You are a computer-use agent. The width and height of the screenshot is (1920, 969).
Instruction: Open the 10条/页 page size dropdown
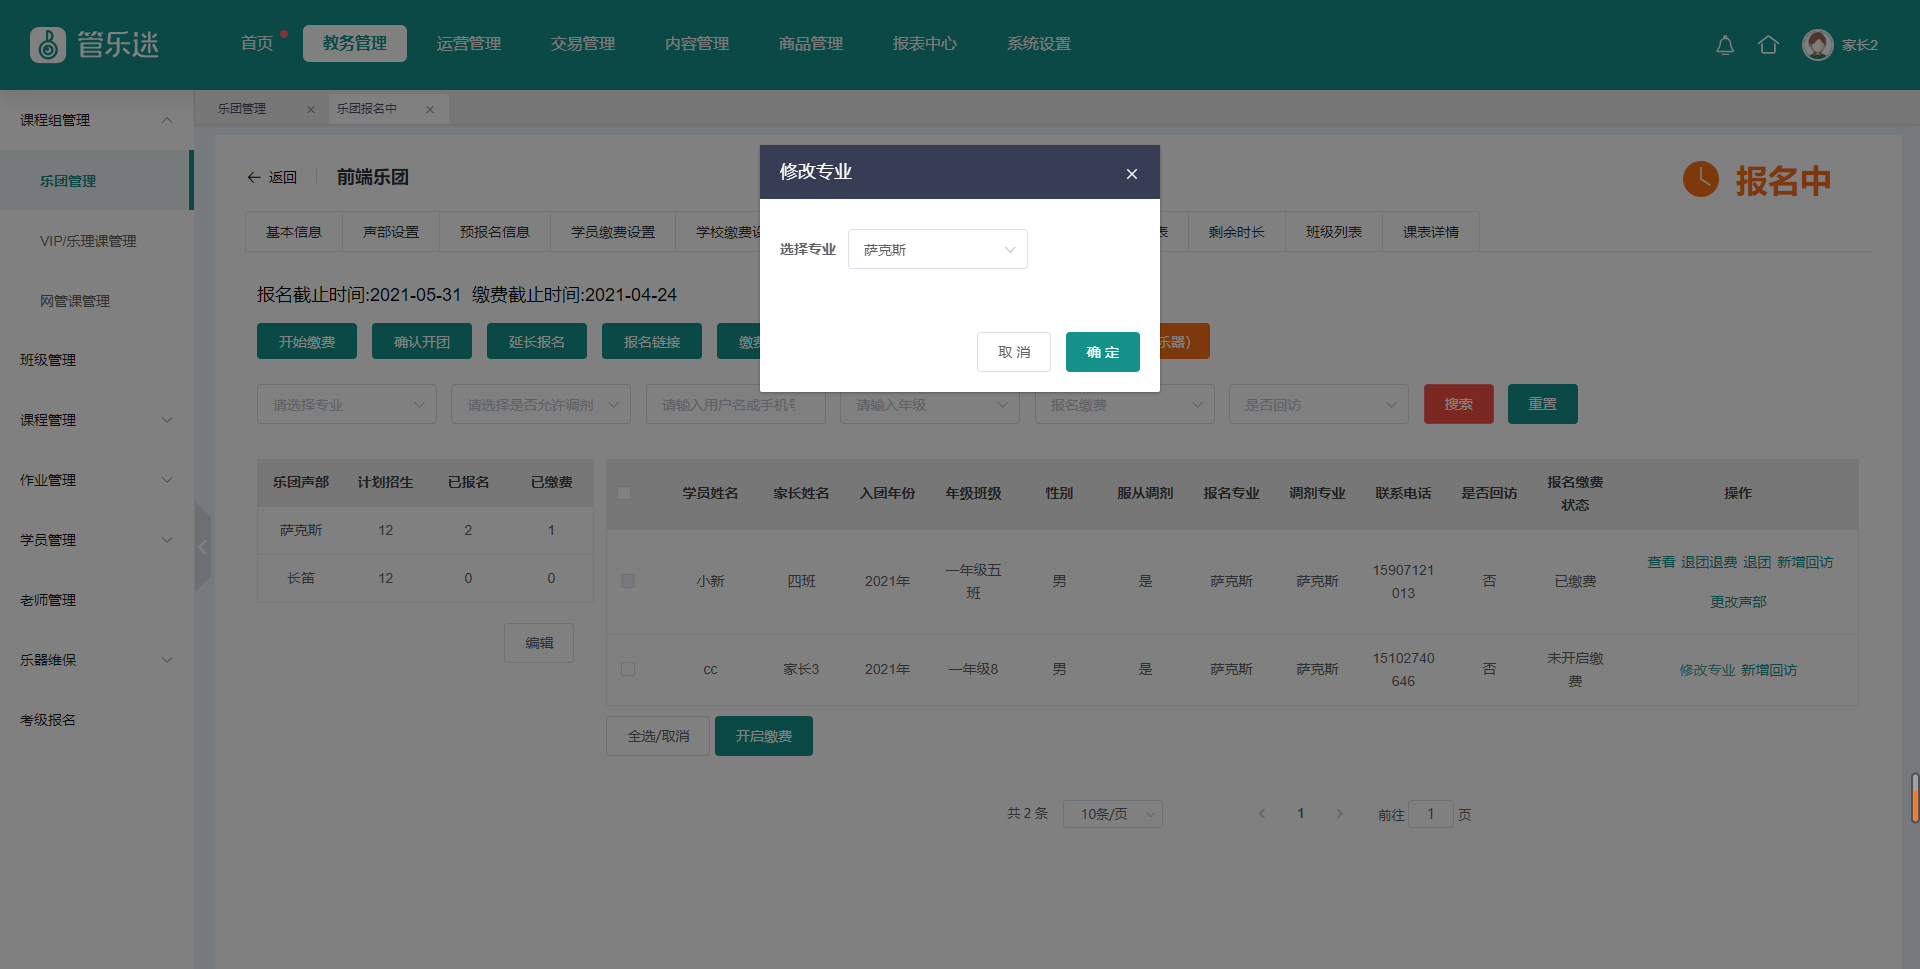pyautogui.click(x=1112, y=814)
